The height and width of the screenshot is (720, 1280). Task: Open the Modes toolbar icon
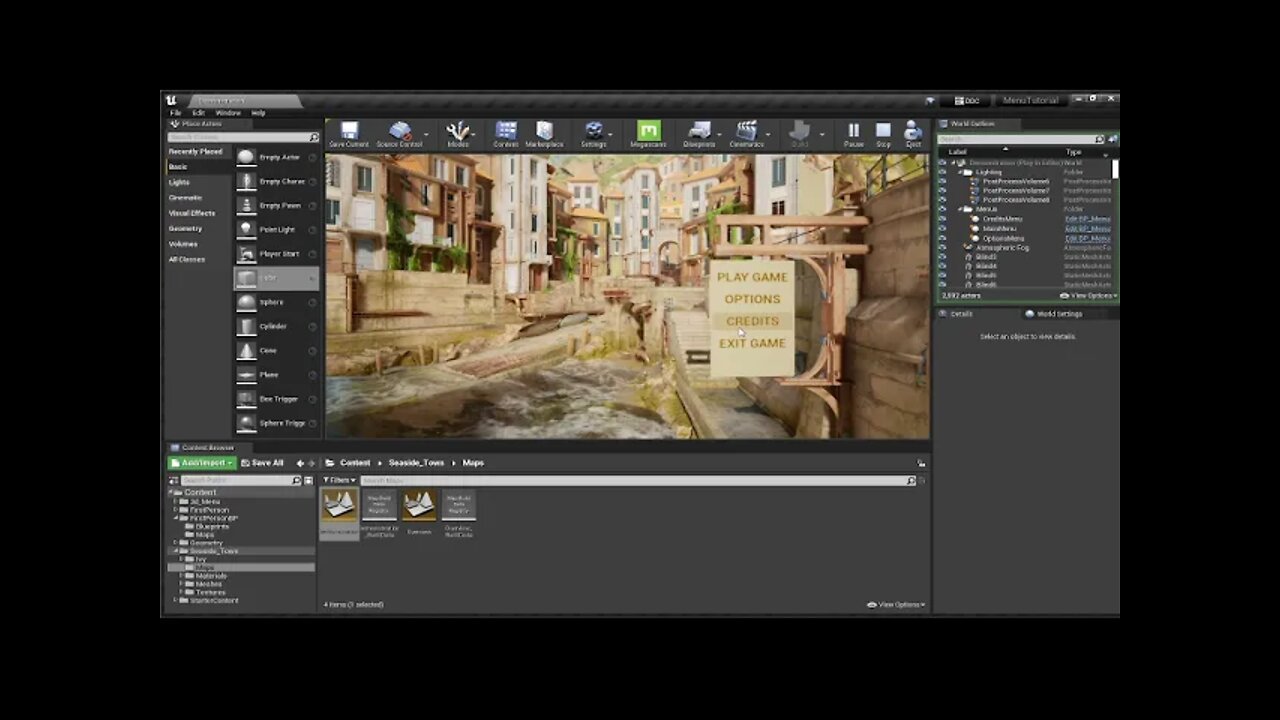(x=458, y=134)
